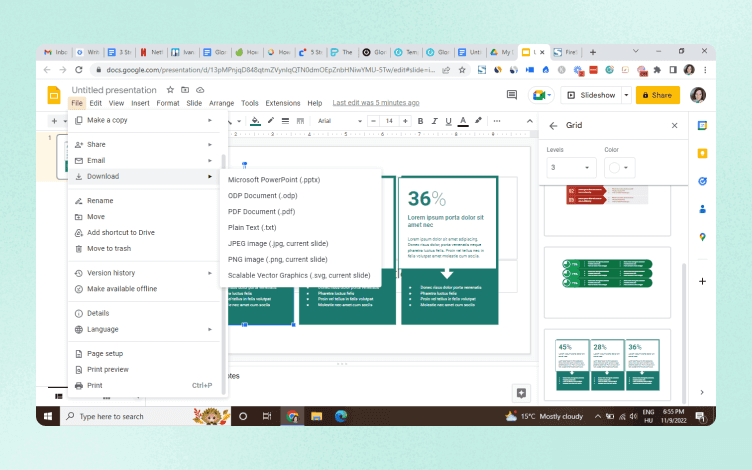Download as PDF Document (.pdf)
752x470 pixels.
(300, 212)
